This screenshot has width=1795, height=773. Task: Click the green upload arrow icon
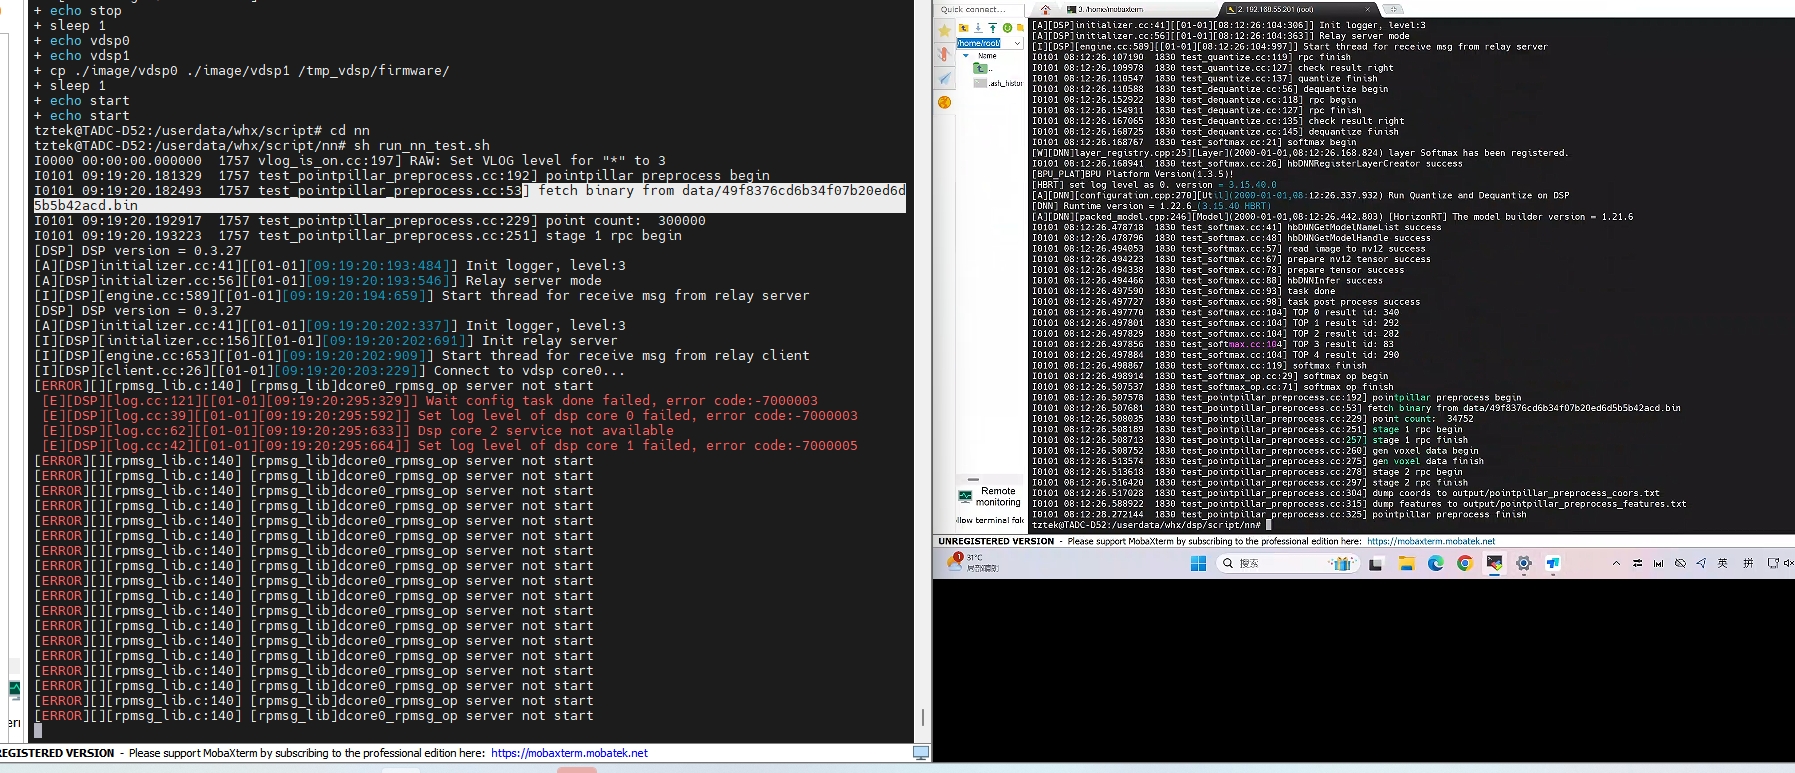point(992,28)
